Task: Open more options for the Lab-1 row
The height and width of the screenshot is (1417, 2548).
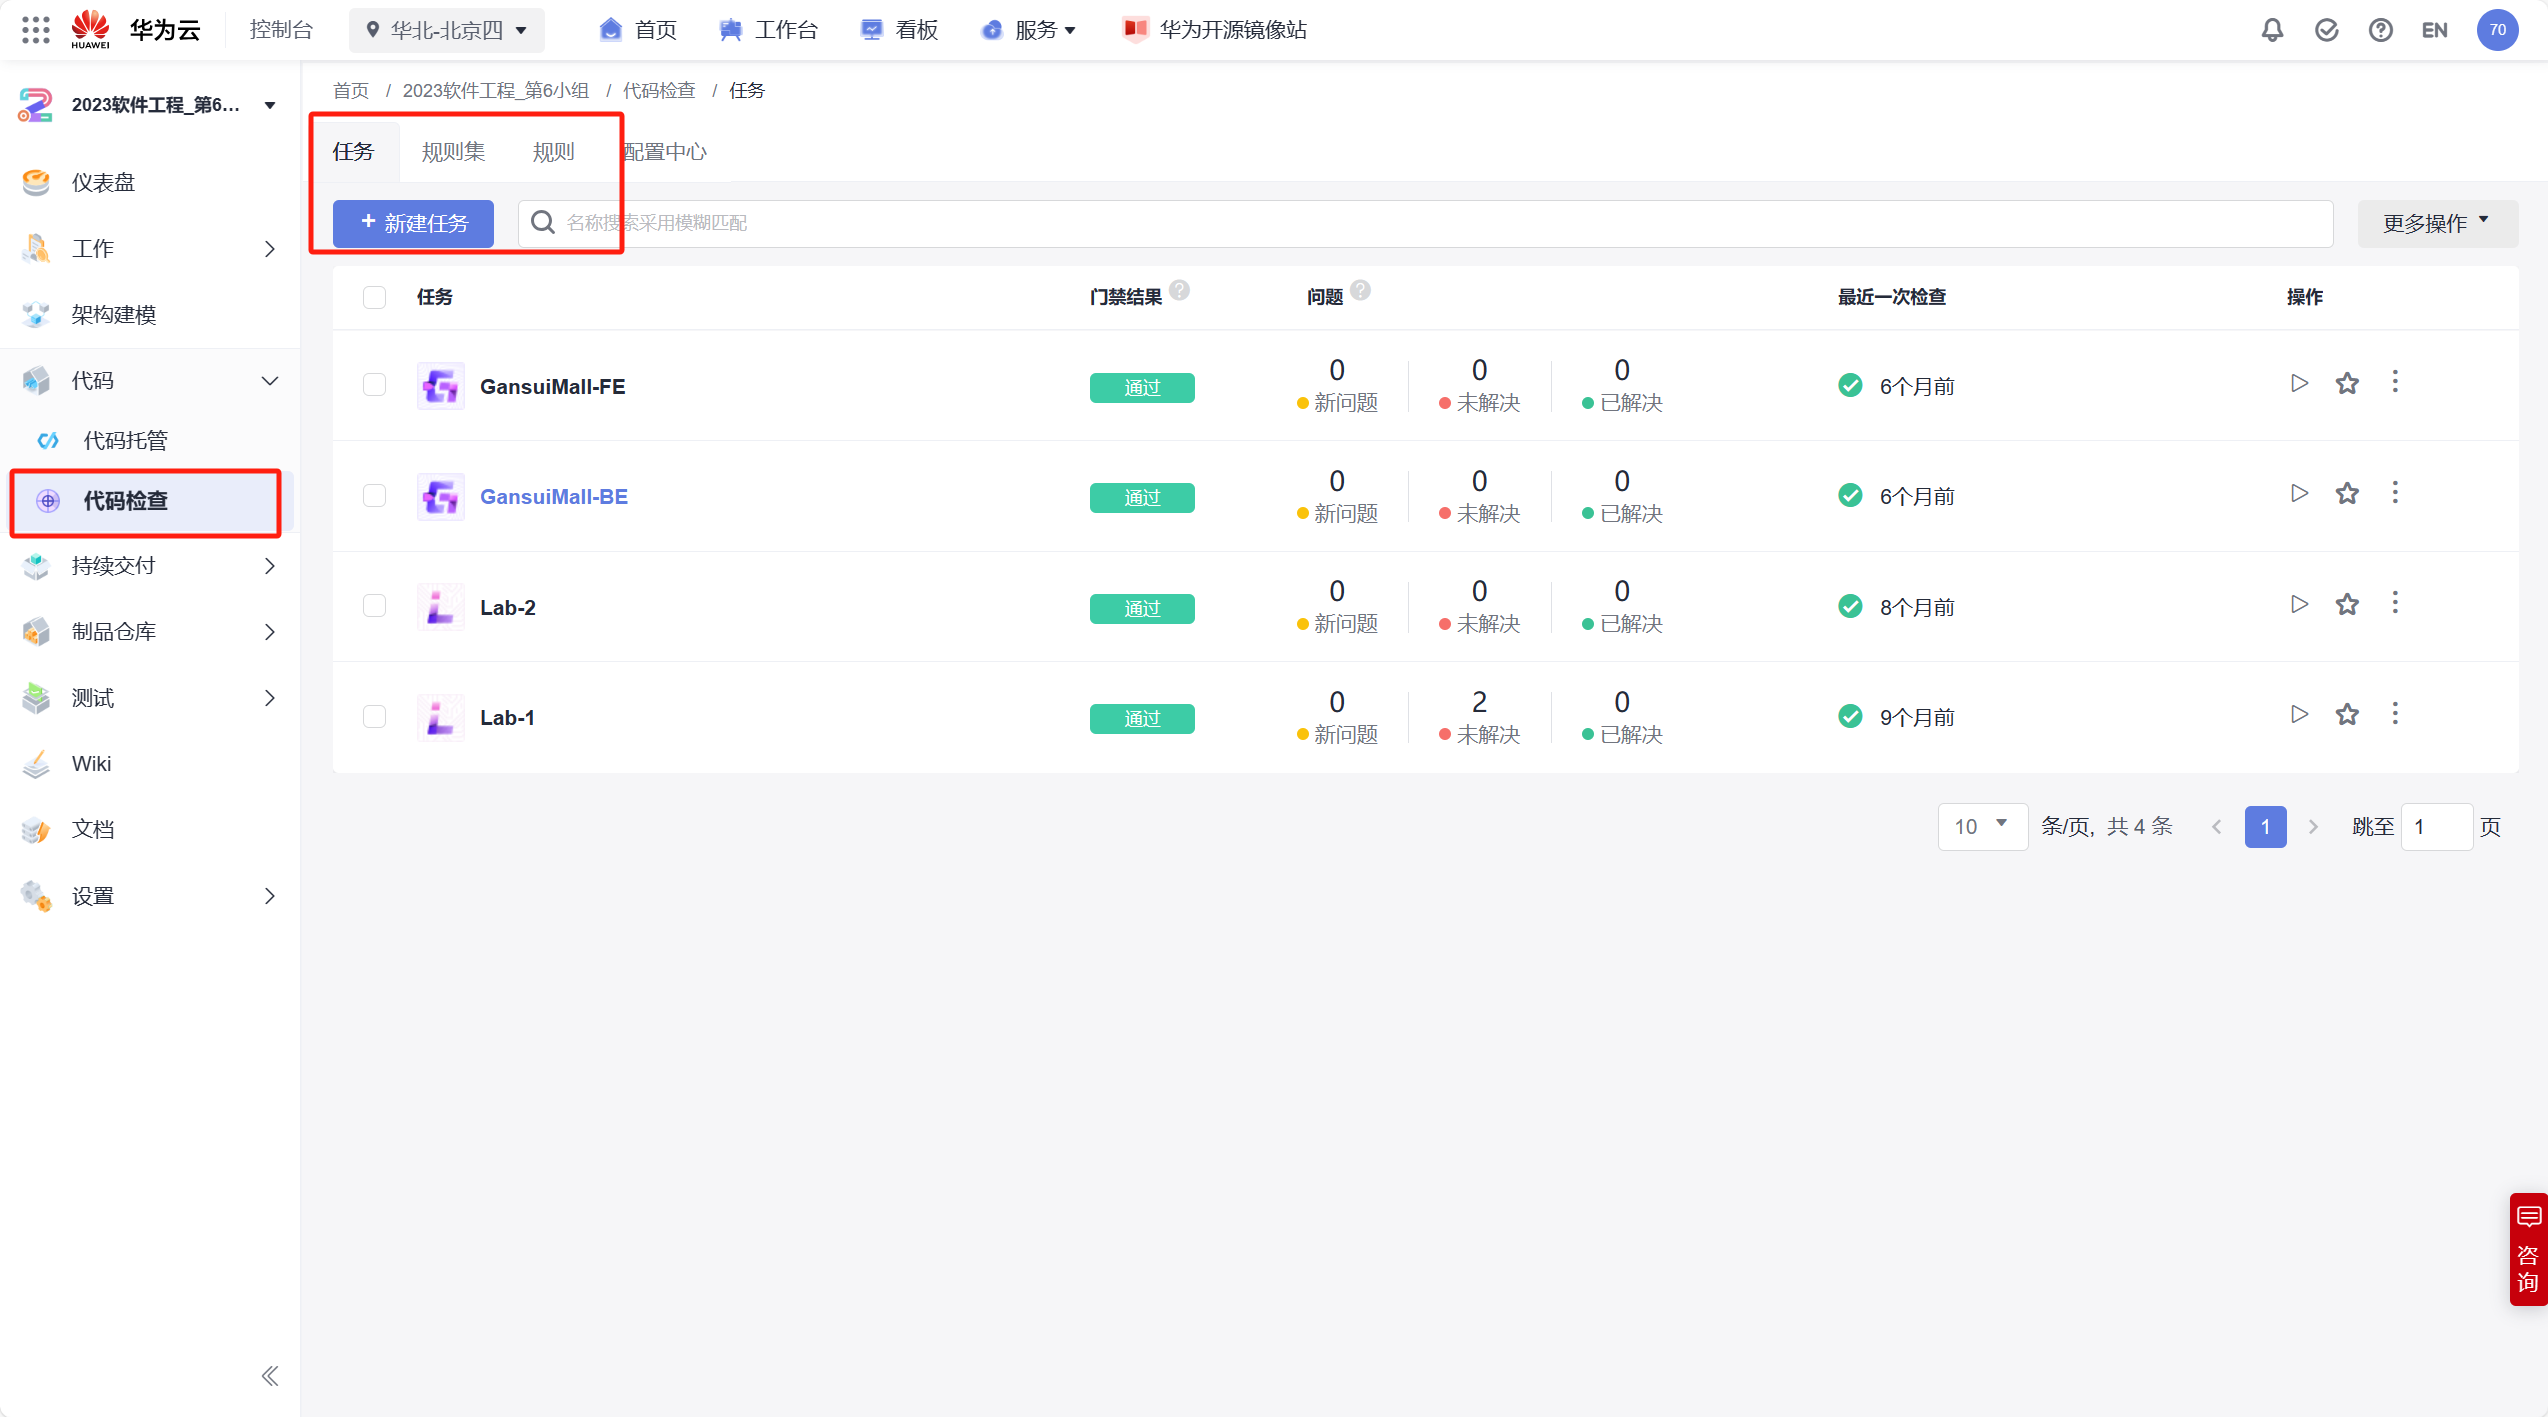Action: 2395,714
